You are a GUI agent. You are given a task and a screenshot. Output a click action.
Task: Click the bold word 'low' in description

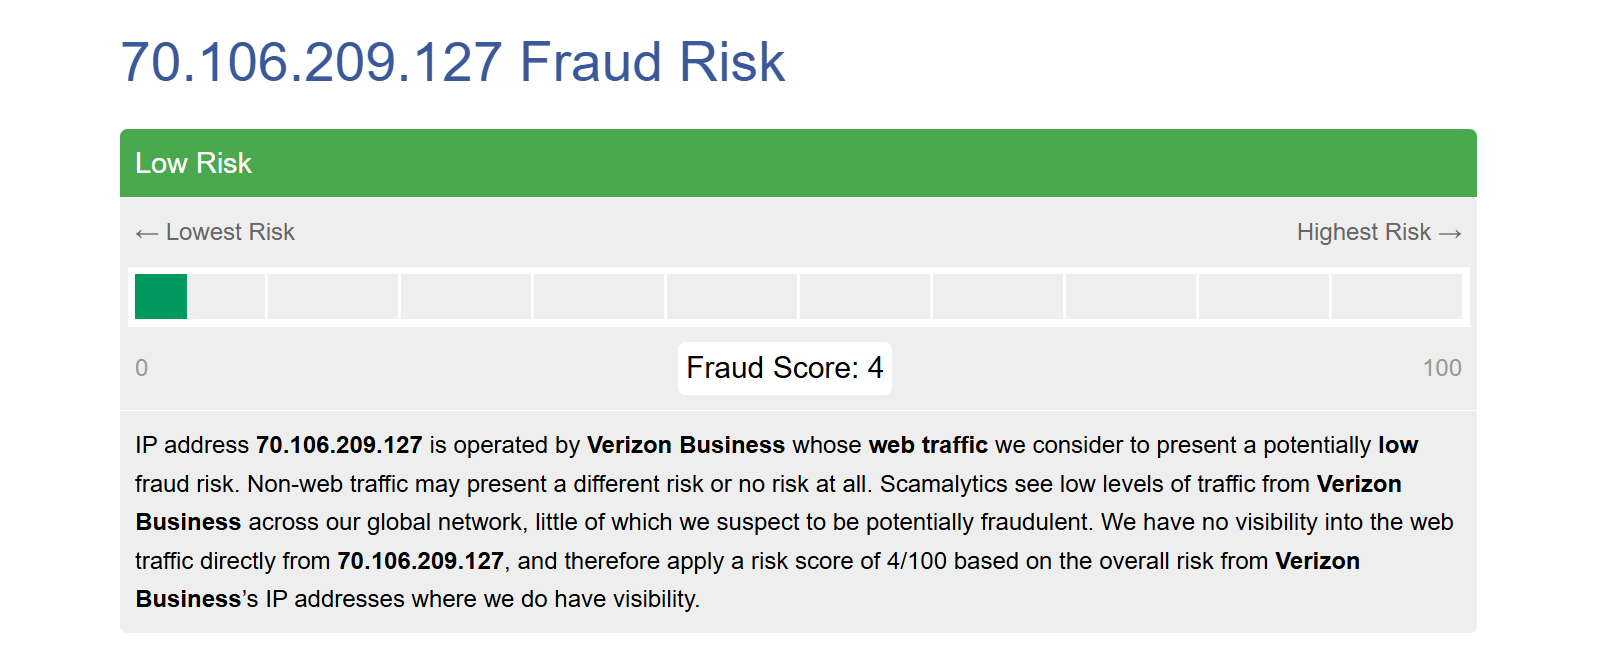(1398, 445)
